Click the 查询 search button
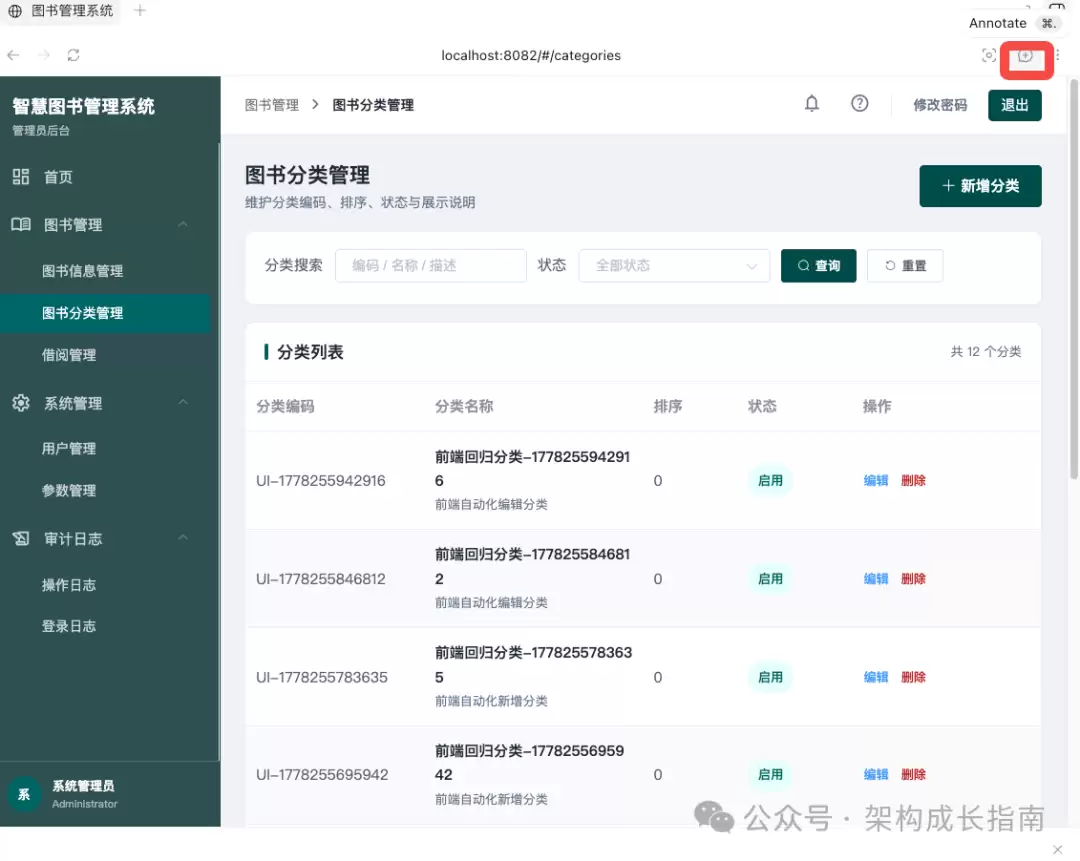The image size is (1080, 861). point(818,265)
